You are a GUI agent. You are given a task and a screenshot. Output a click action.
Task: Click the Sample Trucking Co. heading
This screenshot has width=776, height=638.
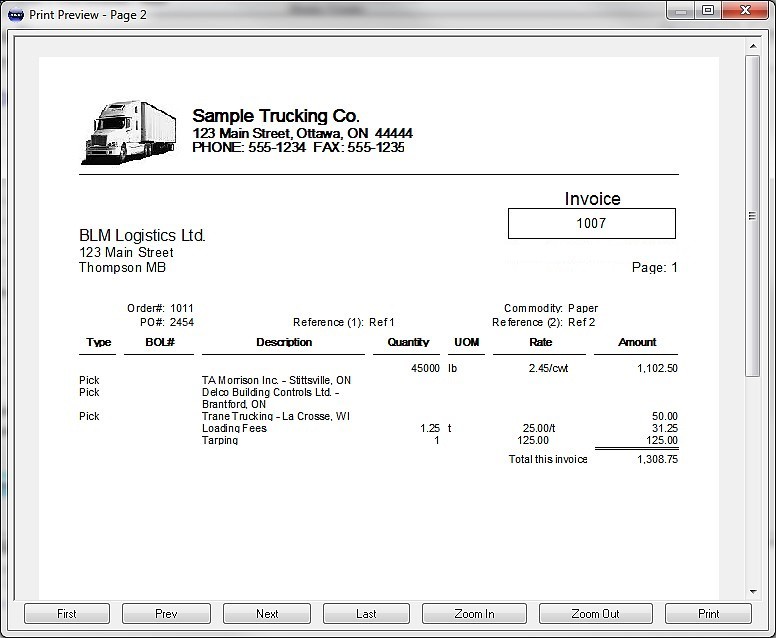point(276,116)
